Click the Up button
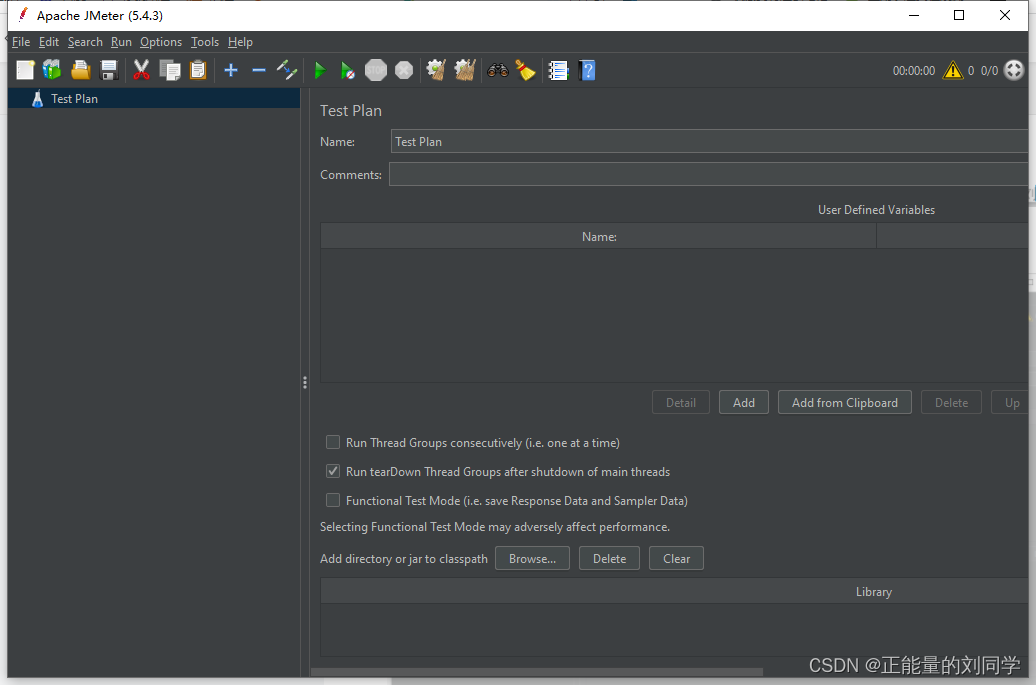 coord(1012,402)
